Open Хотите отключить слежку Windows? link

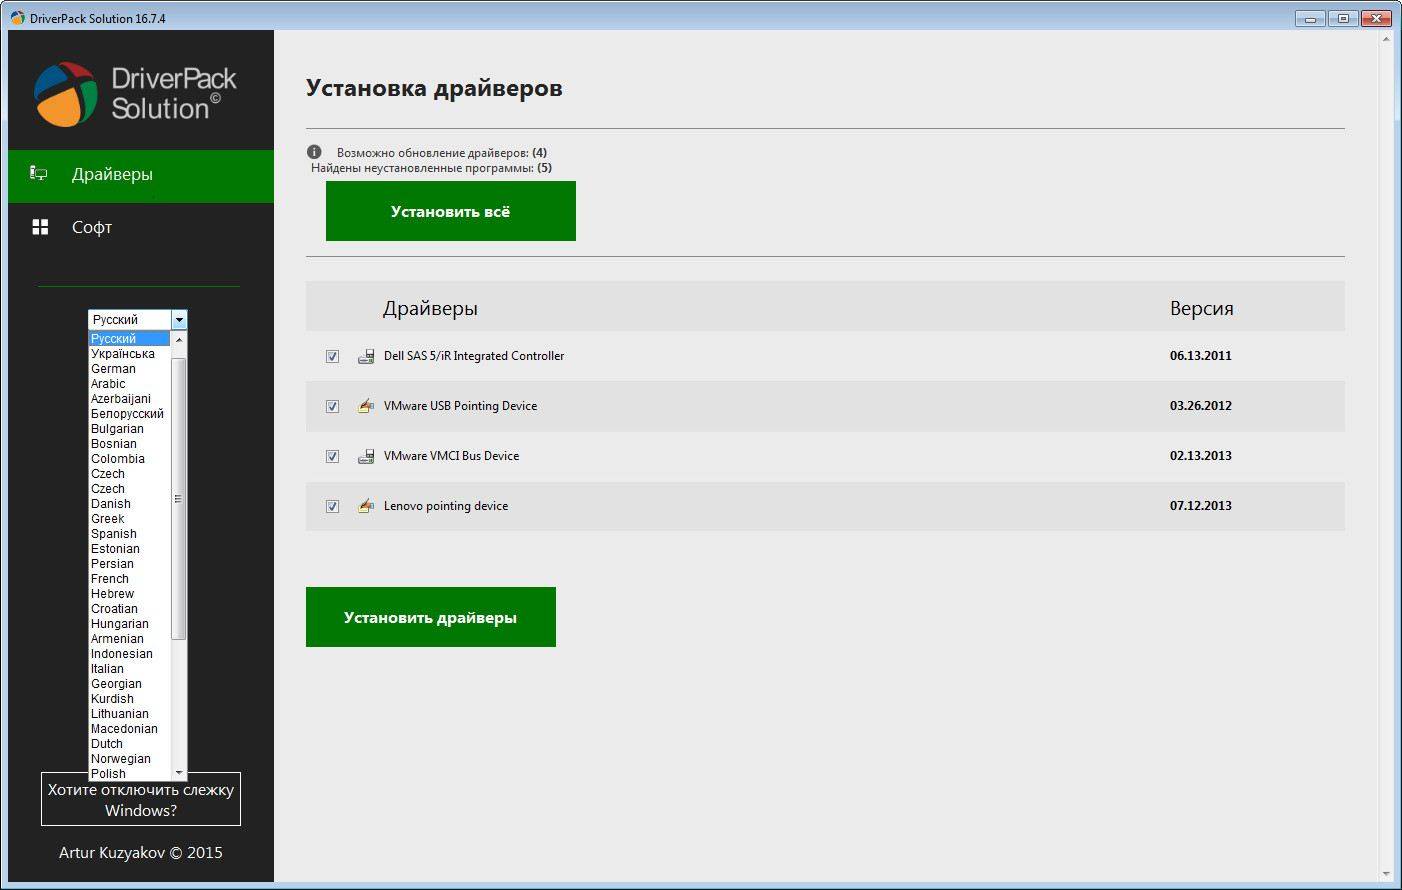pos(141,799)
